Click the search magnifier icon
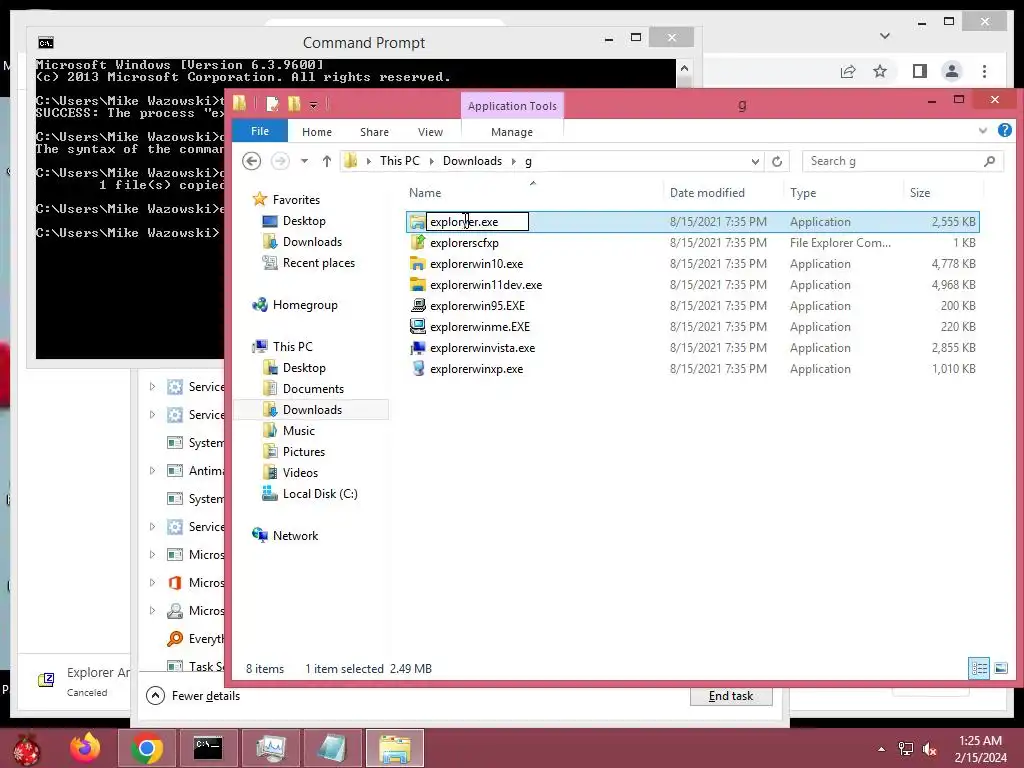This screenshot has height=768, width=1024. [x=989, y=161]
